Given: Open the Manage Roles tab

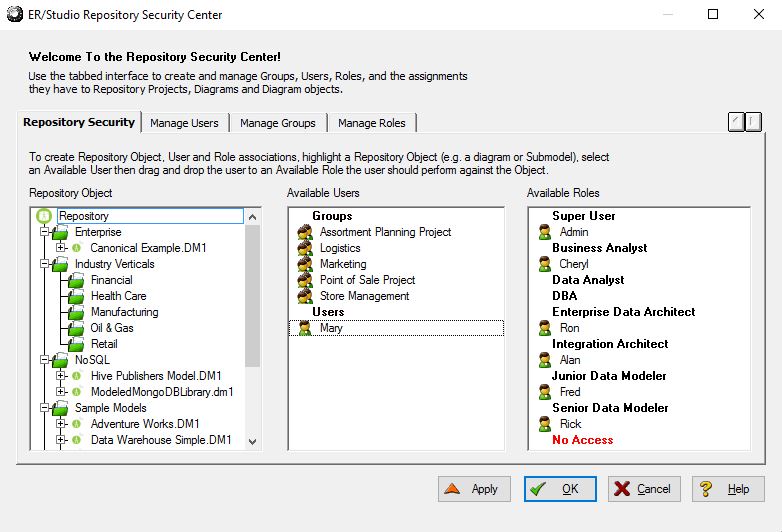Looking at the screenshot, I should [x=371, y=123].
